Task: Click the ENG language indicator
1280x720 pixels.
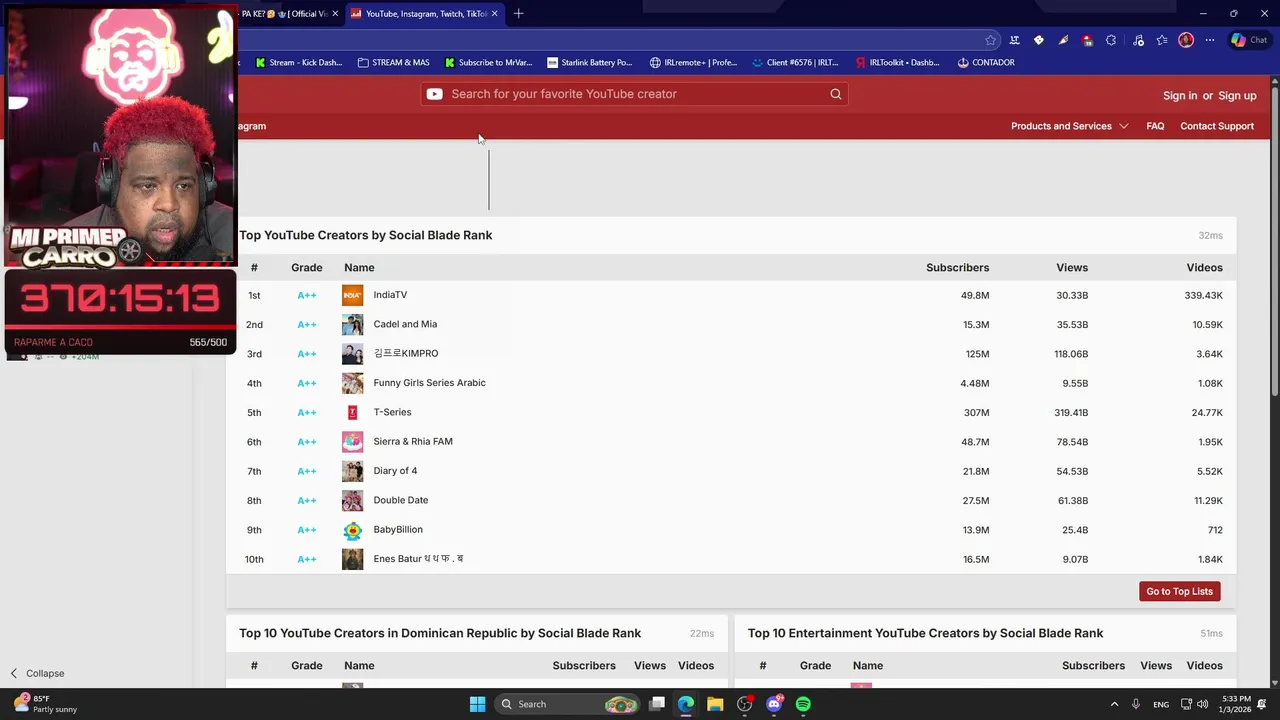Action: pos(1161,704)
